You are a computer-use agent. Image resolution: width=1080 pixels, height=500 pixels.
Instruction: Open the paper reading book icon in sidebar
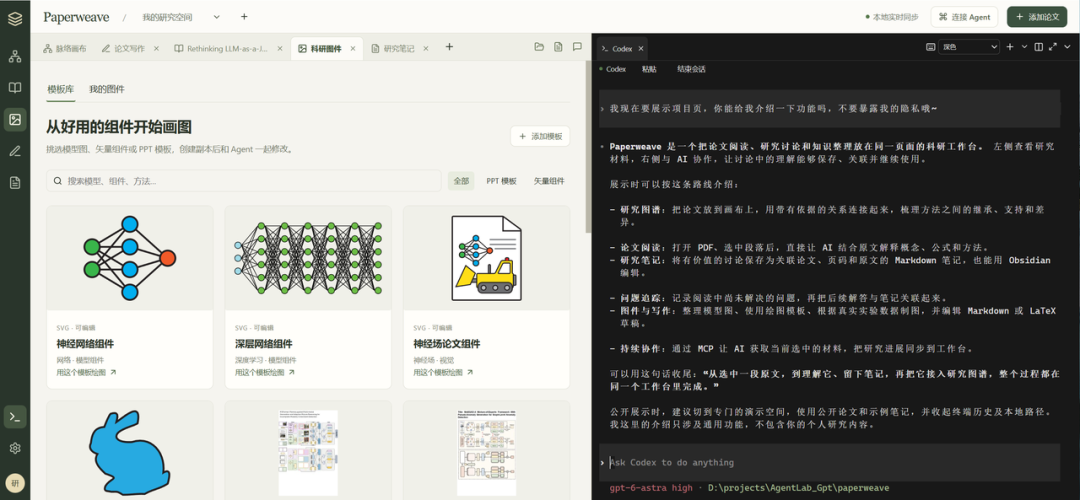point(14,88)
